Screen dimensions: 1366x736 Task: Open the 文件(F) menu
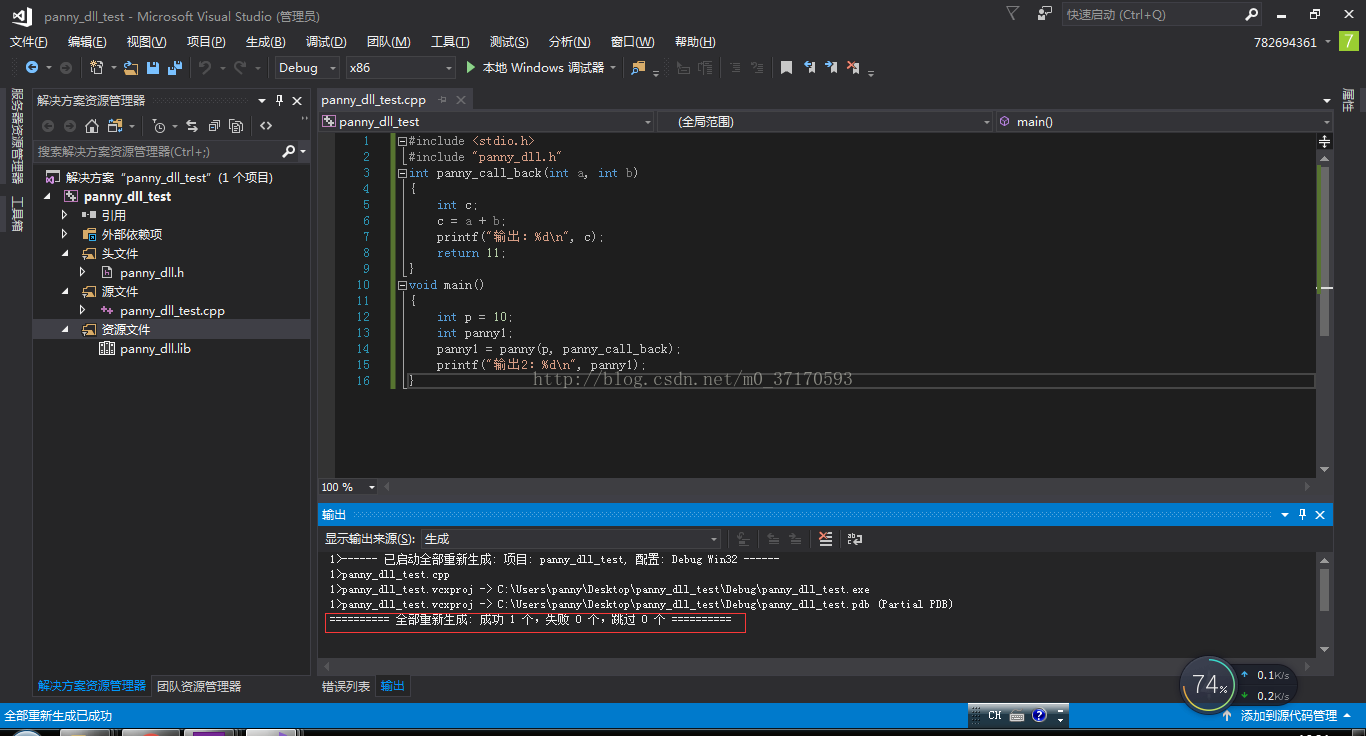coord(28,42)
